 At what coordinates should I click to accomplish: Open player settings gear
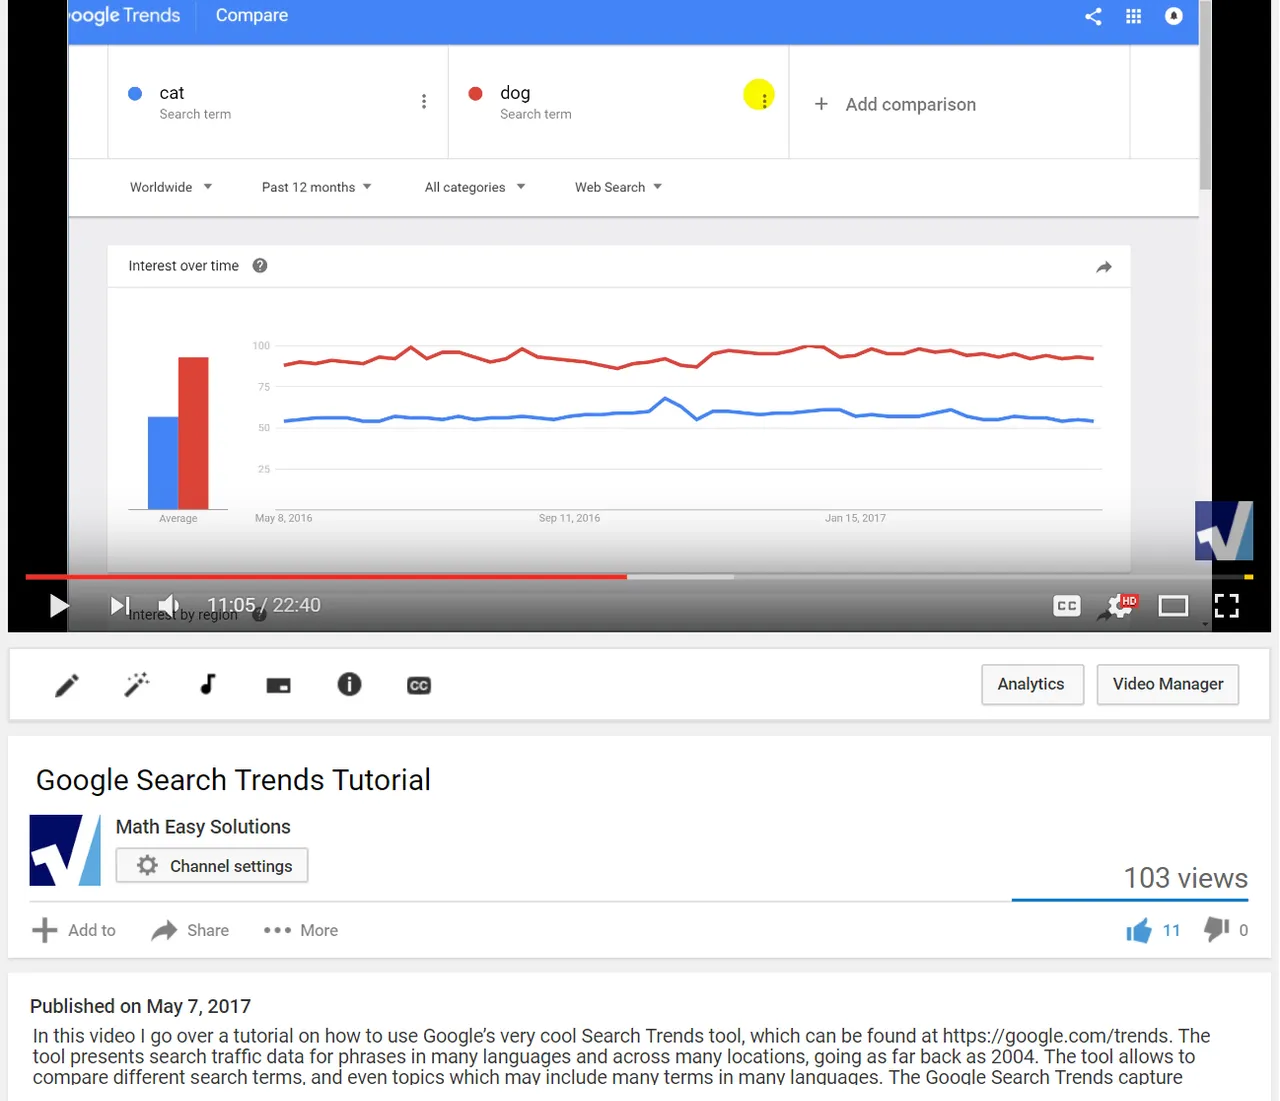pos(1119,606)
